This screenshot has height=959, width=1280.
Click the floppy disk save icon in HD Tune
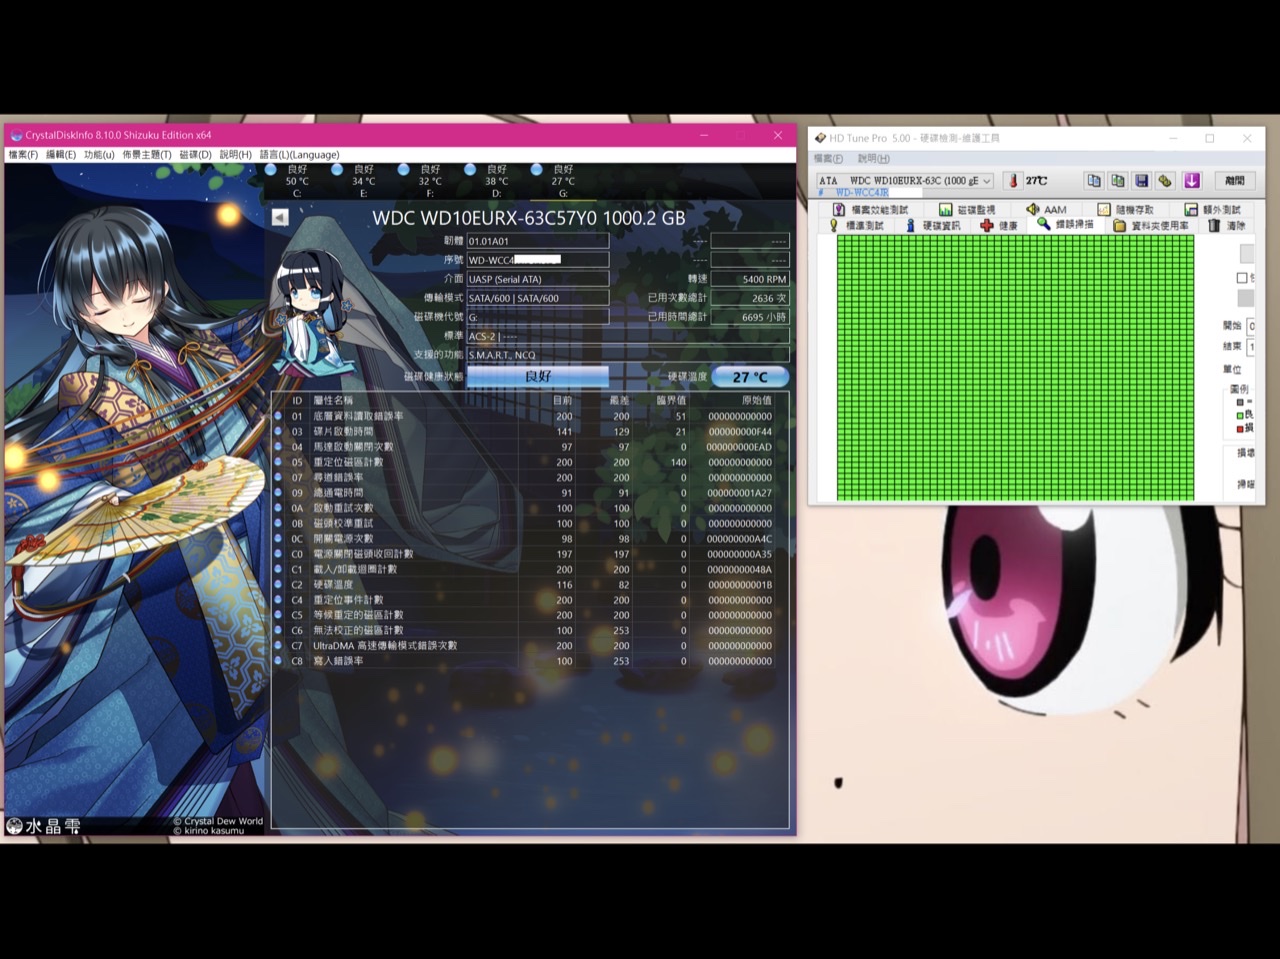click(x=1142, y=181)
